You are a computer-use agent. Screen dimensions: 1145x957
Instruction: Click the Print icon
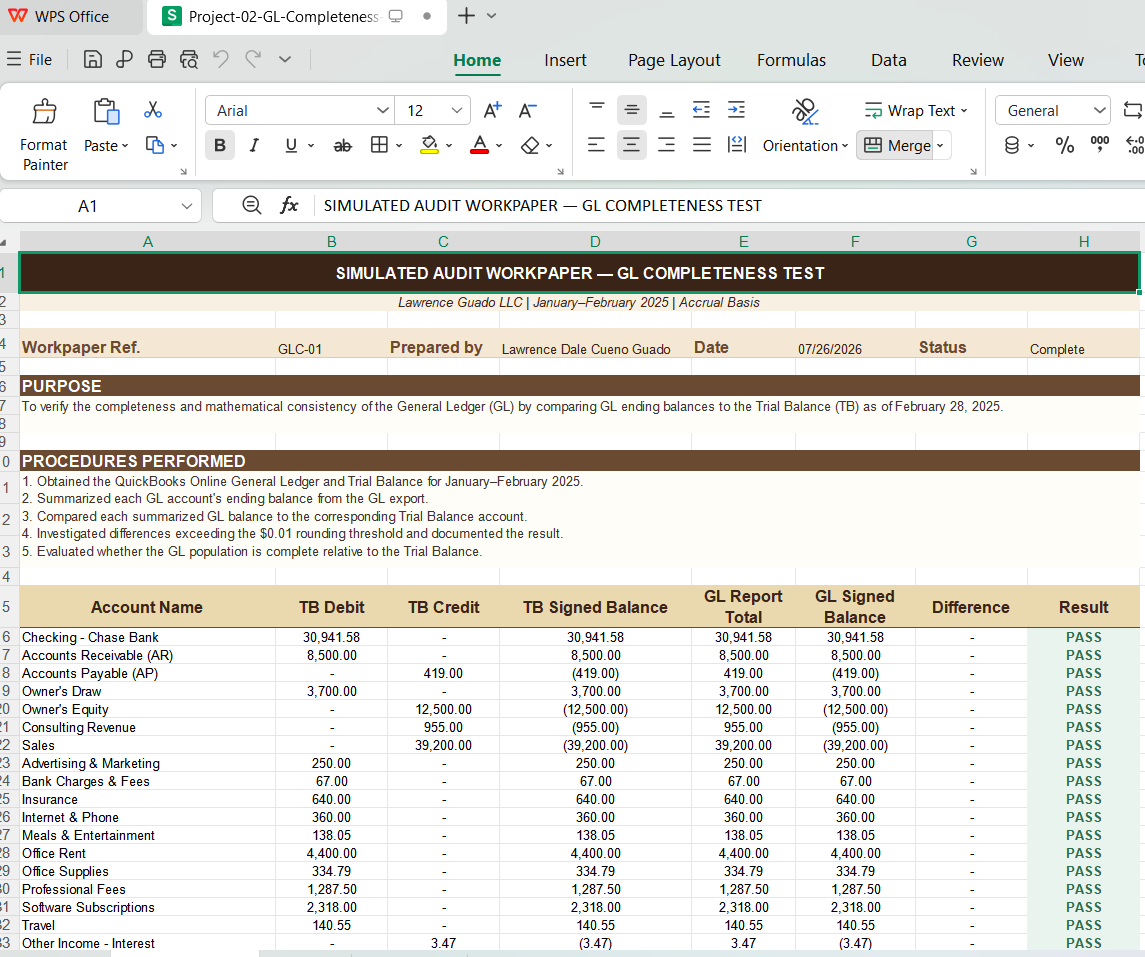tap(156, 60)
